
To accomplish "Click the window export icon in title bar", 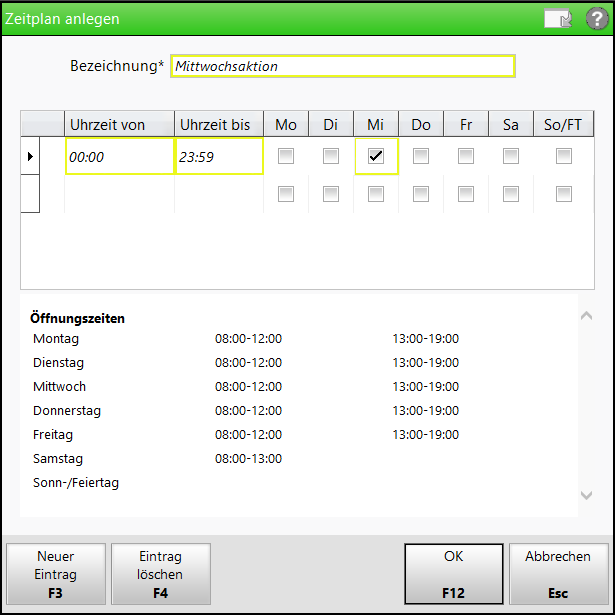I will pyautogui.click(x=557, y=19).
